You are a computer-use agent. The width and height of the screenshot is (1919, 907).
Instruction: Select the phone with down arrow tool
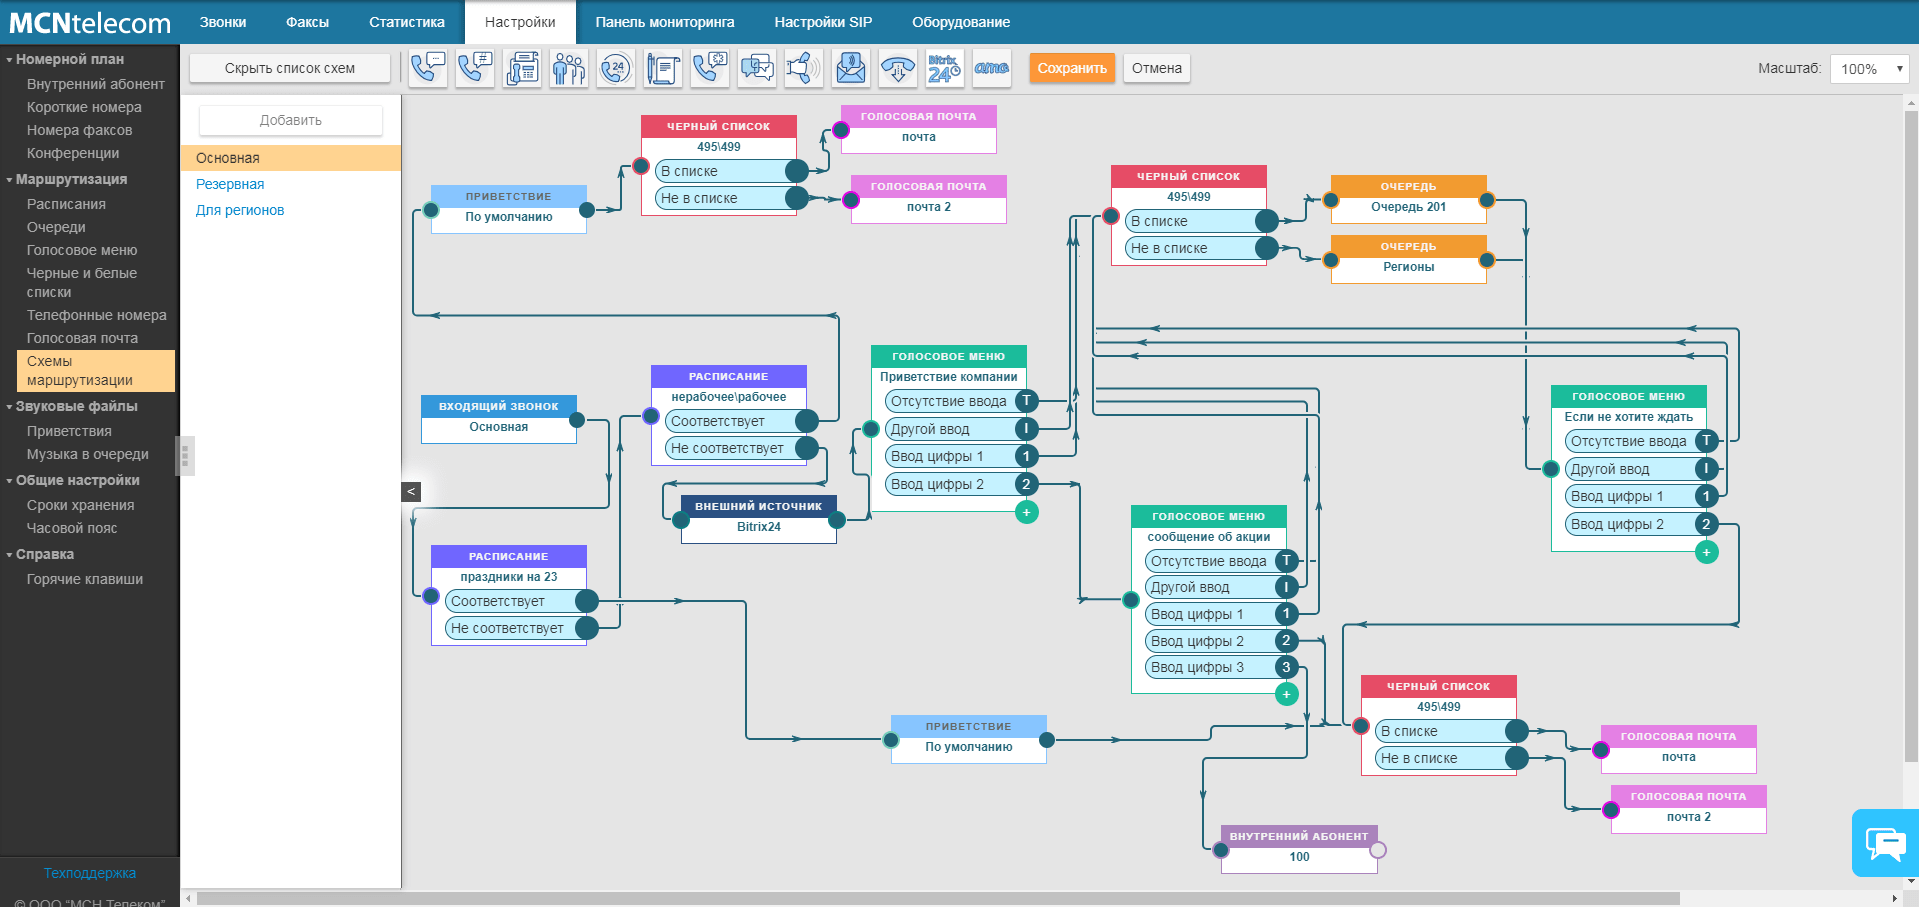pyautogui.click(x=898, y=68)
